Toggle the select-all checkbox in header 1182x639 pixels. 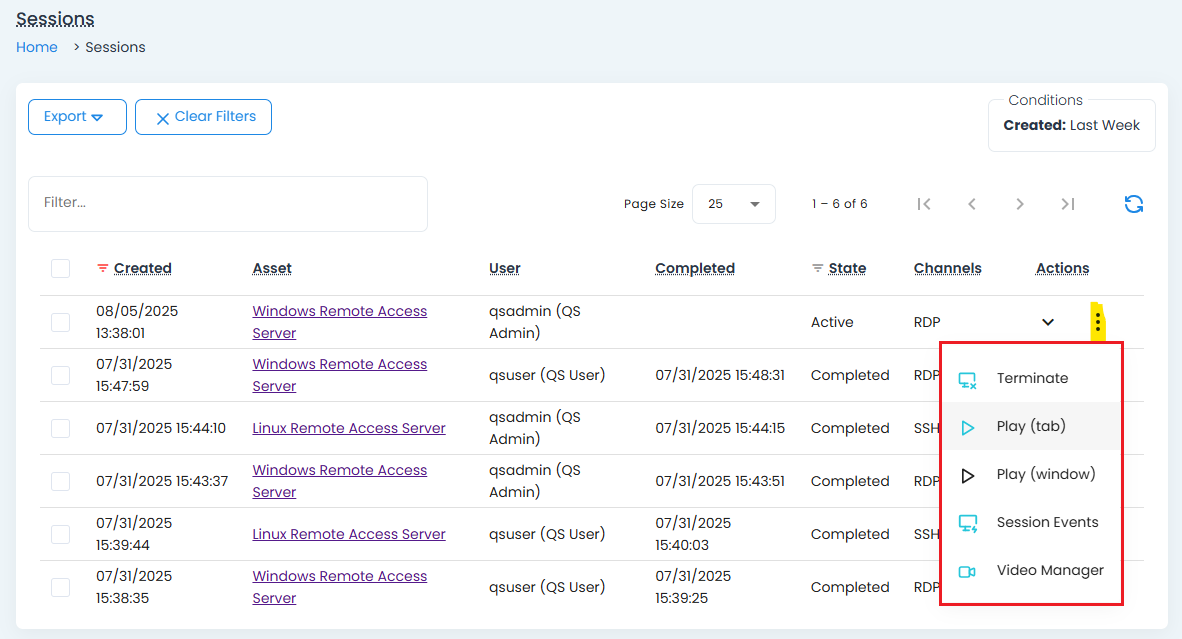[x=61, y=268]
